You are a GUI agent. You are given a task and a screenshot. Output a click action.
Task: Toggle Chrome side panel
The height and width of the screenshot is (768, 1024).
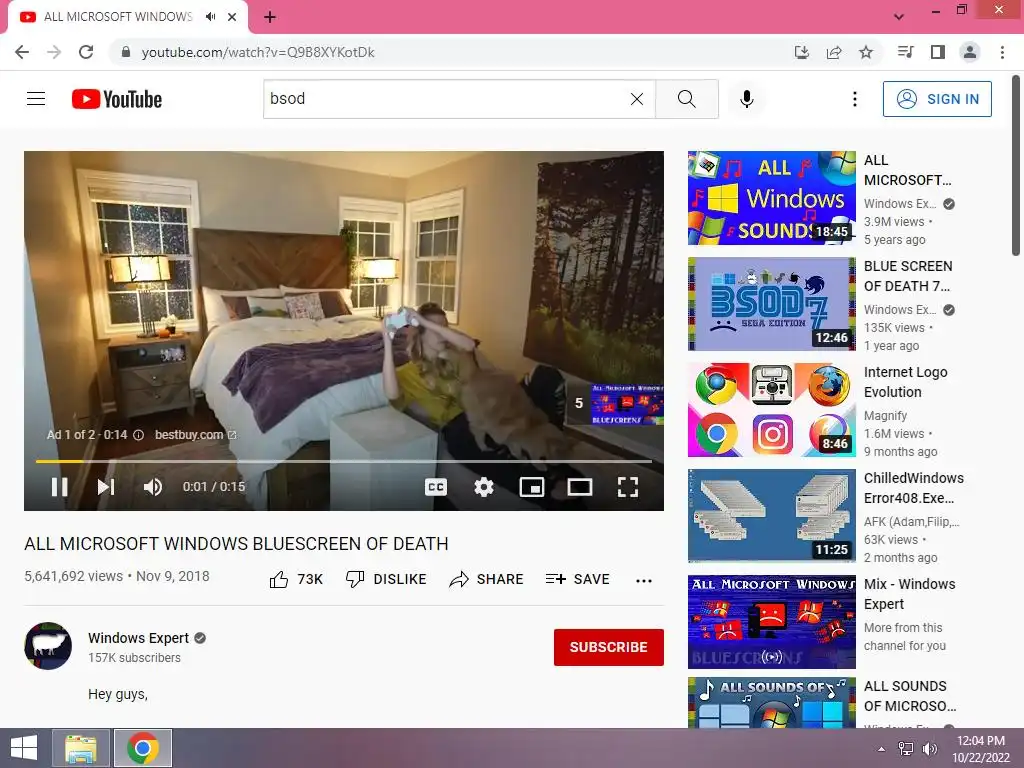pyautogui.click(x=938, y=52)
